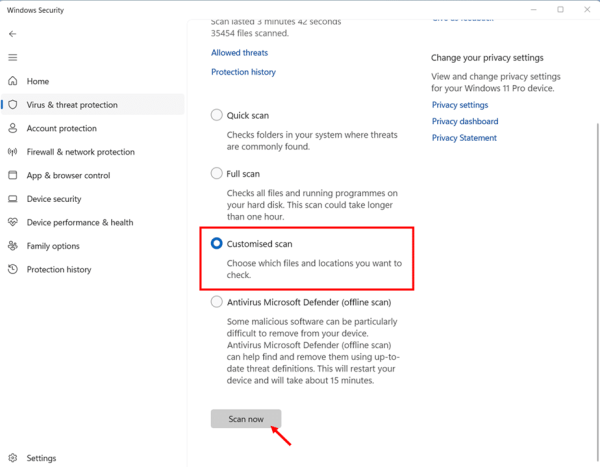Click the Scan now button

click(246, 419)
